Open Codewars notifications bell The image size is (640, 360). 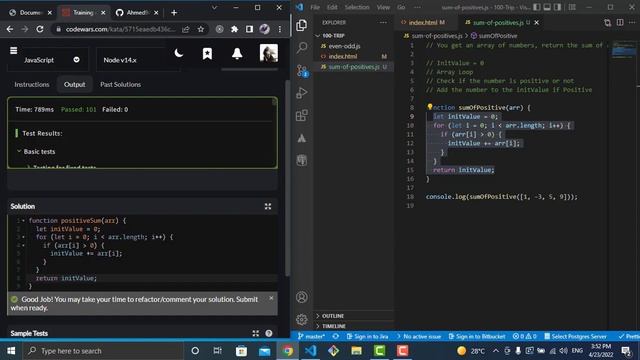[237, 53]
